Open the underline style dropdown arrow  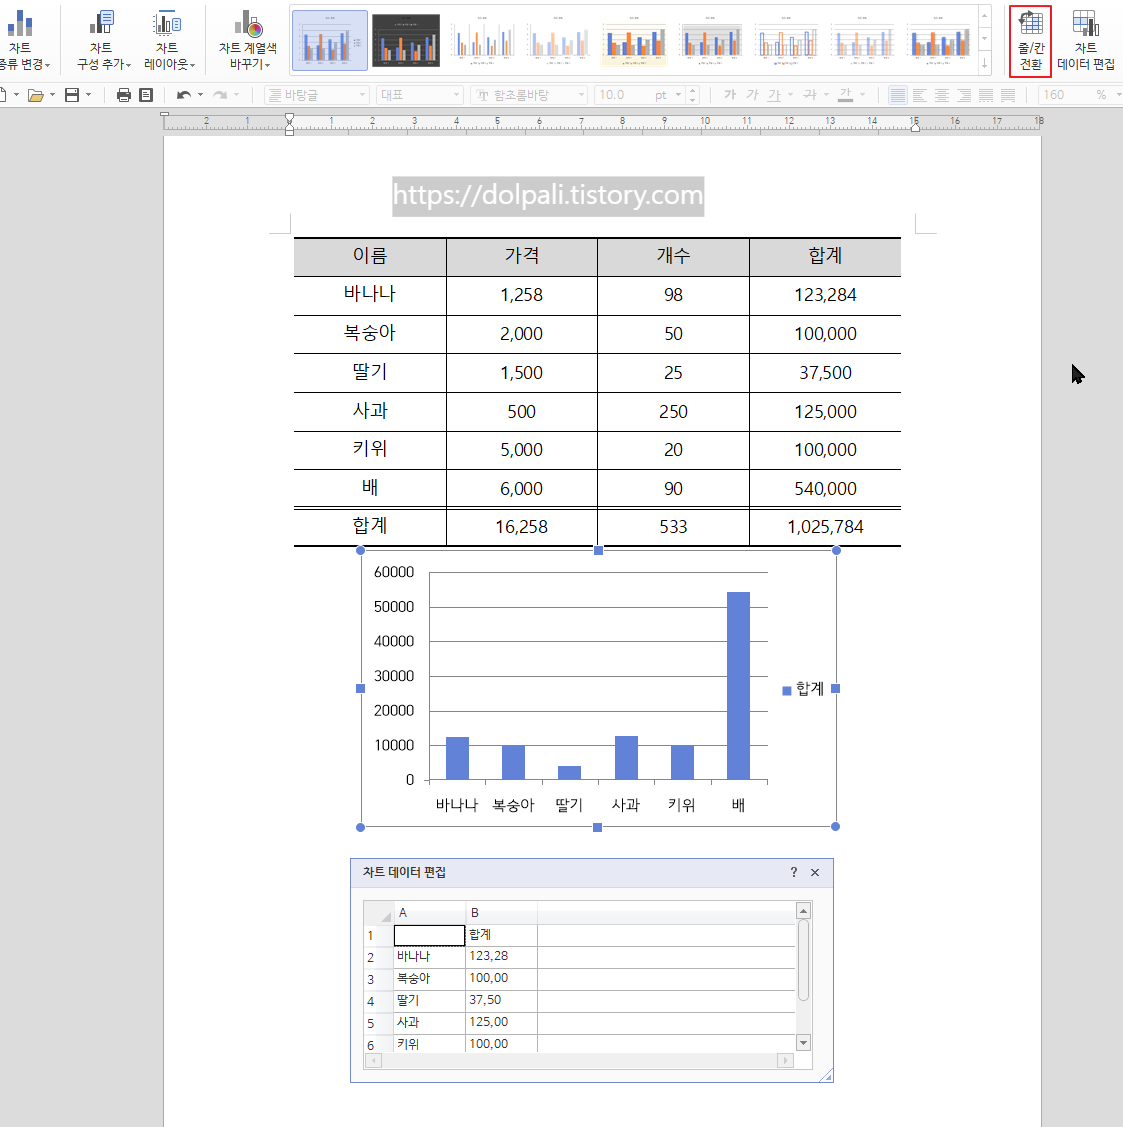pos(790,95)
